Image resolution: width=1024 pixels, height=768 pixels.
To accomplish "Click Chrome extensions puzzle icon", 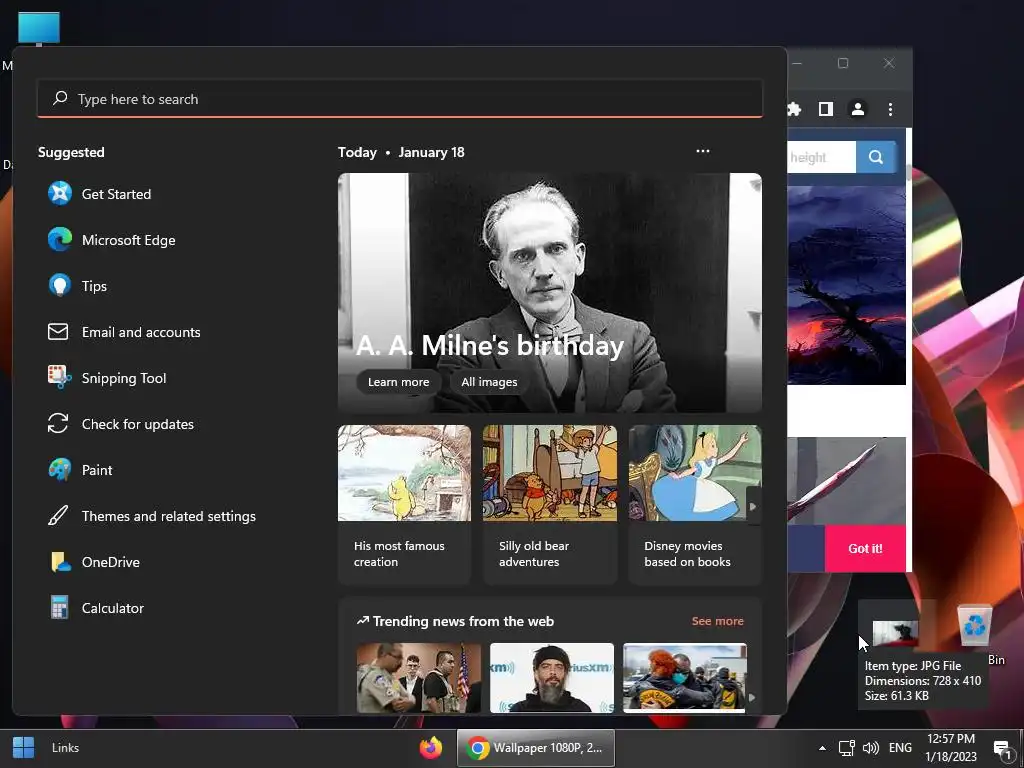I will pyautogui.click(x=794, y=109).
